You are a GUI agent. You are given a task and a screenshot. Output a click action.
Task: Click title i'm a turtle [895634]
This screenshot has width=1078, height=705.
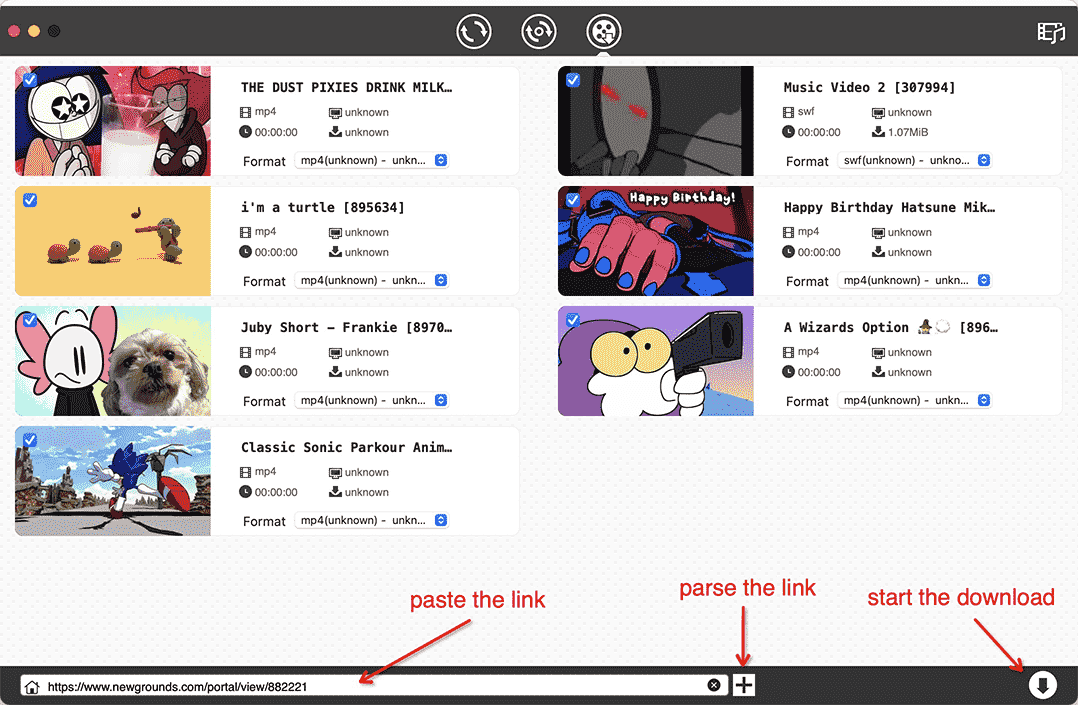tap(322, 208)
